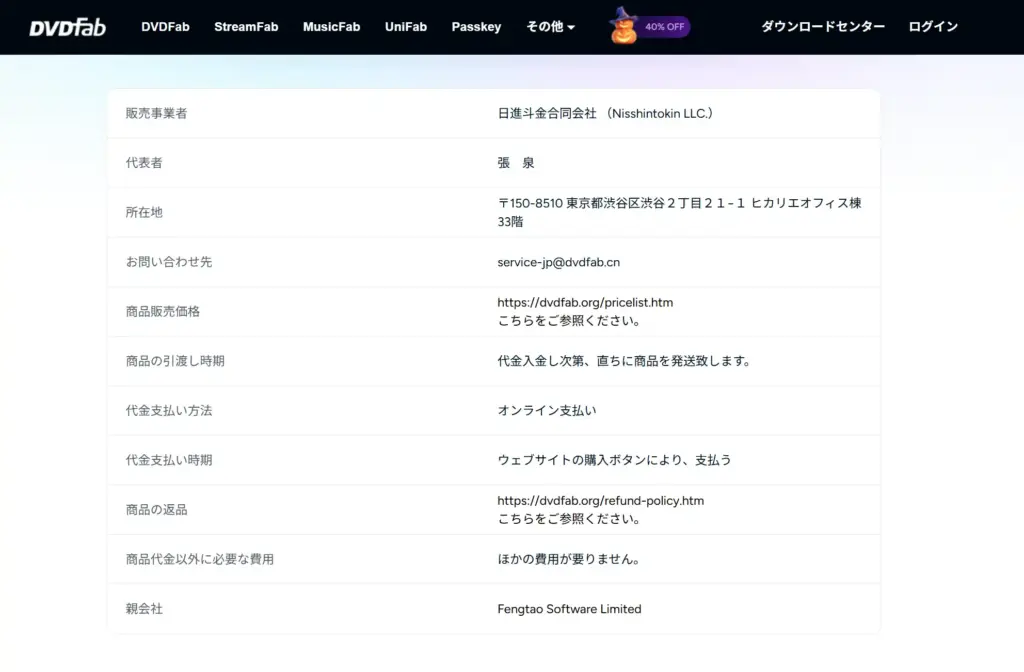Select the 代表者 label
Viewport: 1024px width, 672px height.
coord(145,163)
